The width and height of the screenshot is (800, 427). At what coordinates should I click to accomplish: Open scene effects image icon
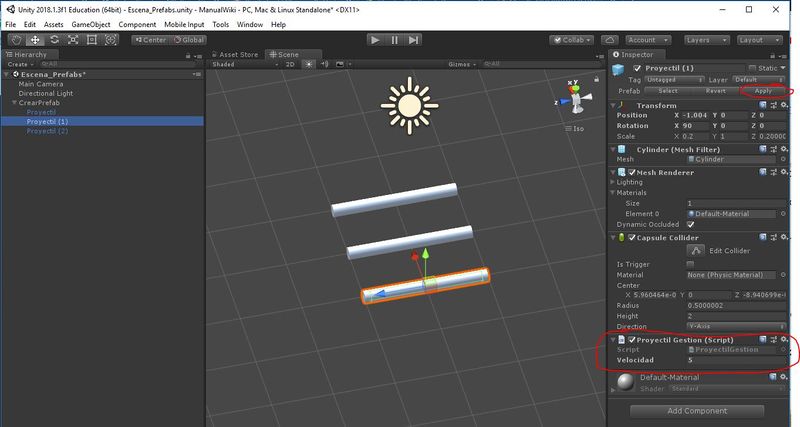[x=340, y=64]
